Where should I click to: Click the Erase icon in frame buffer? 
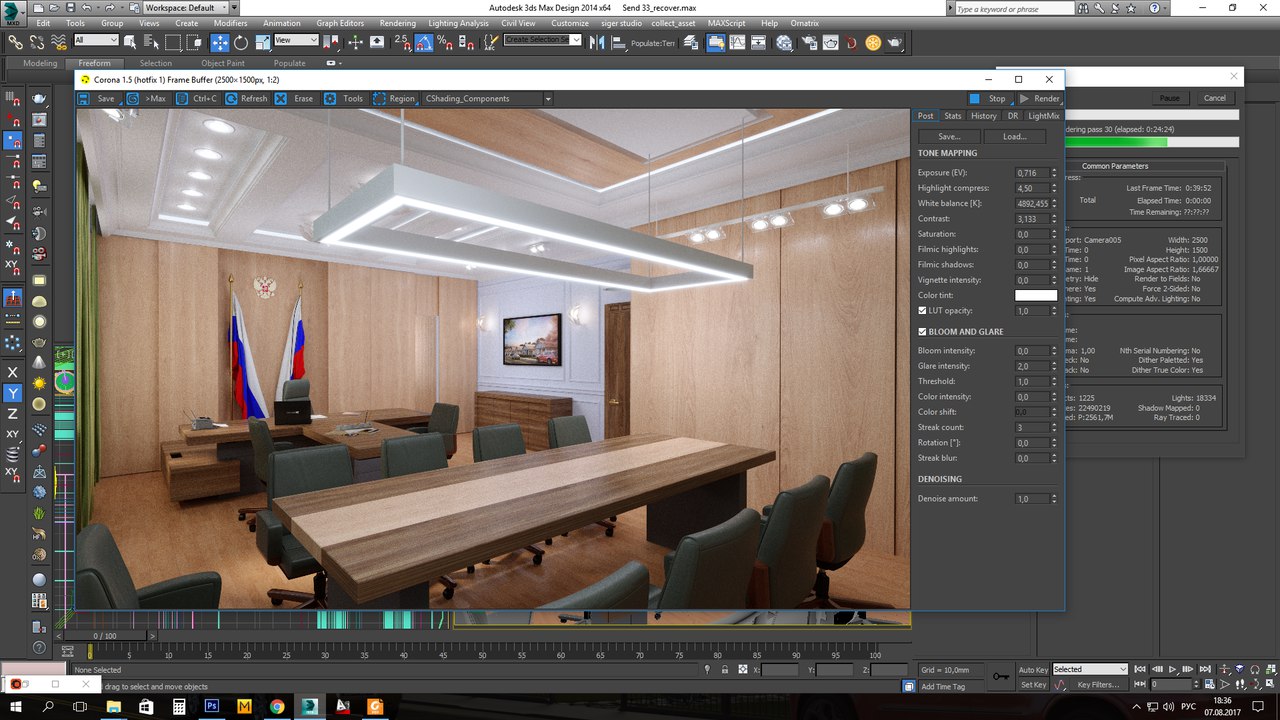click(x=281, y=99)
